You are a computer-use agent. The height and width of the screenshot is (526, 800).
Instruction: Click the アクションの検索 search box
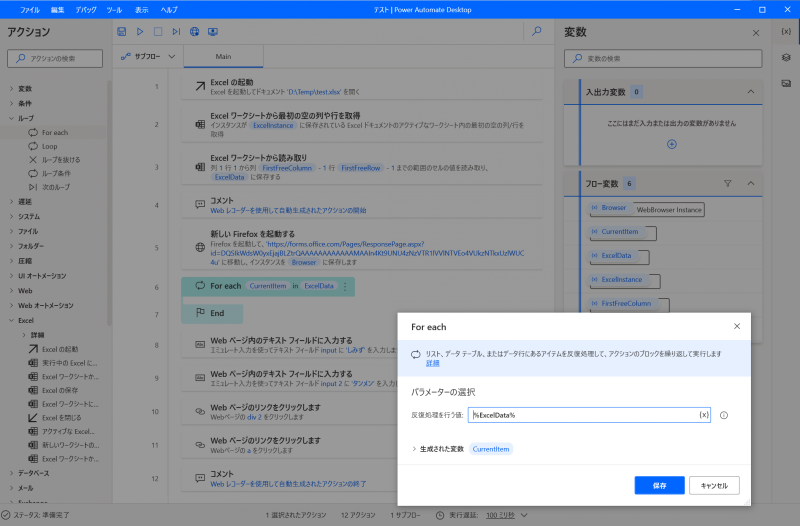point(55,59)
